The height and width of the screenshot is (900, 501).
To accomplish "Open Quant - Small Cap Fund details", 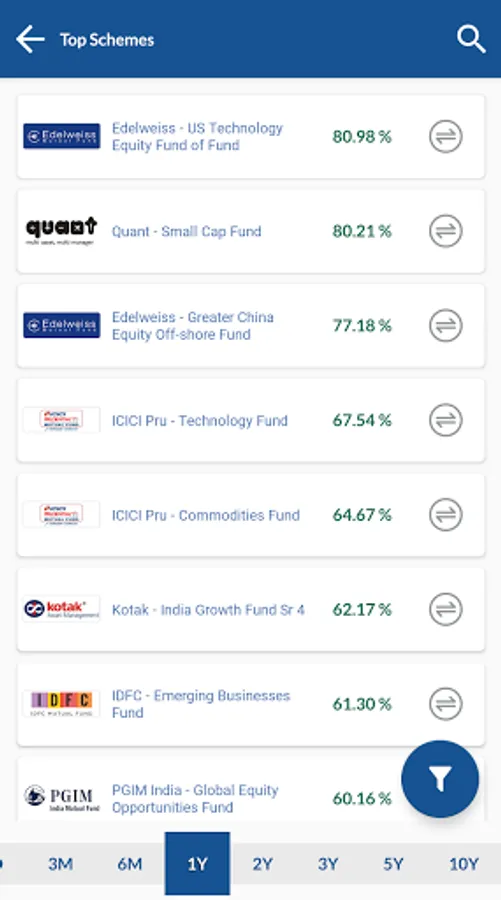I will click(186, 231).
